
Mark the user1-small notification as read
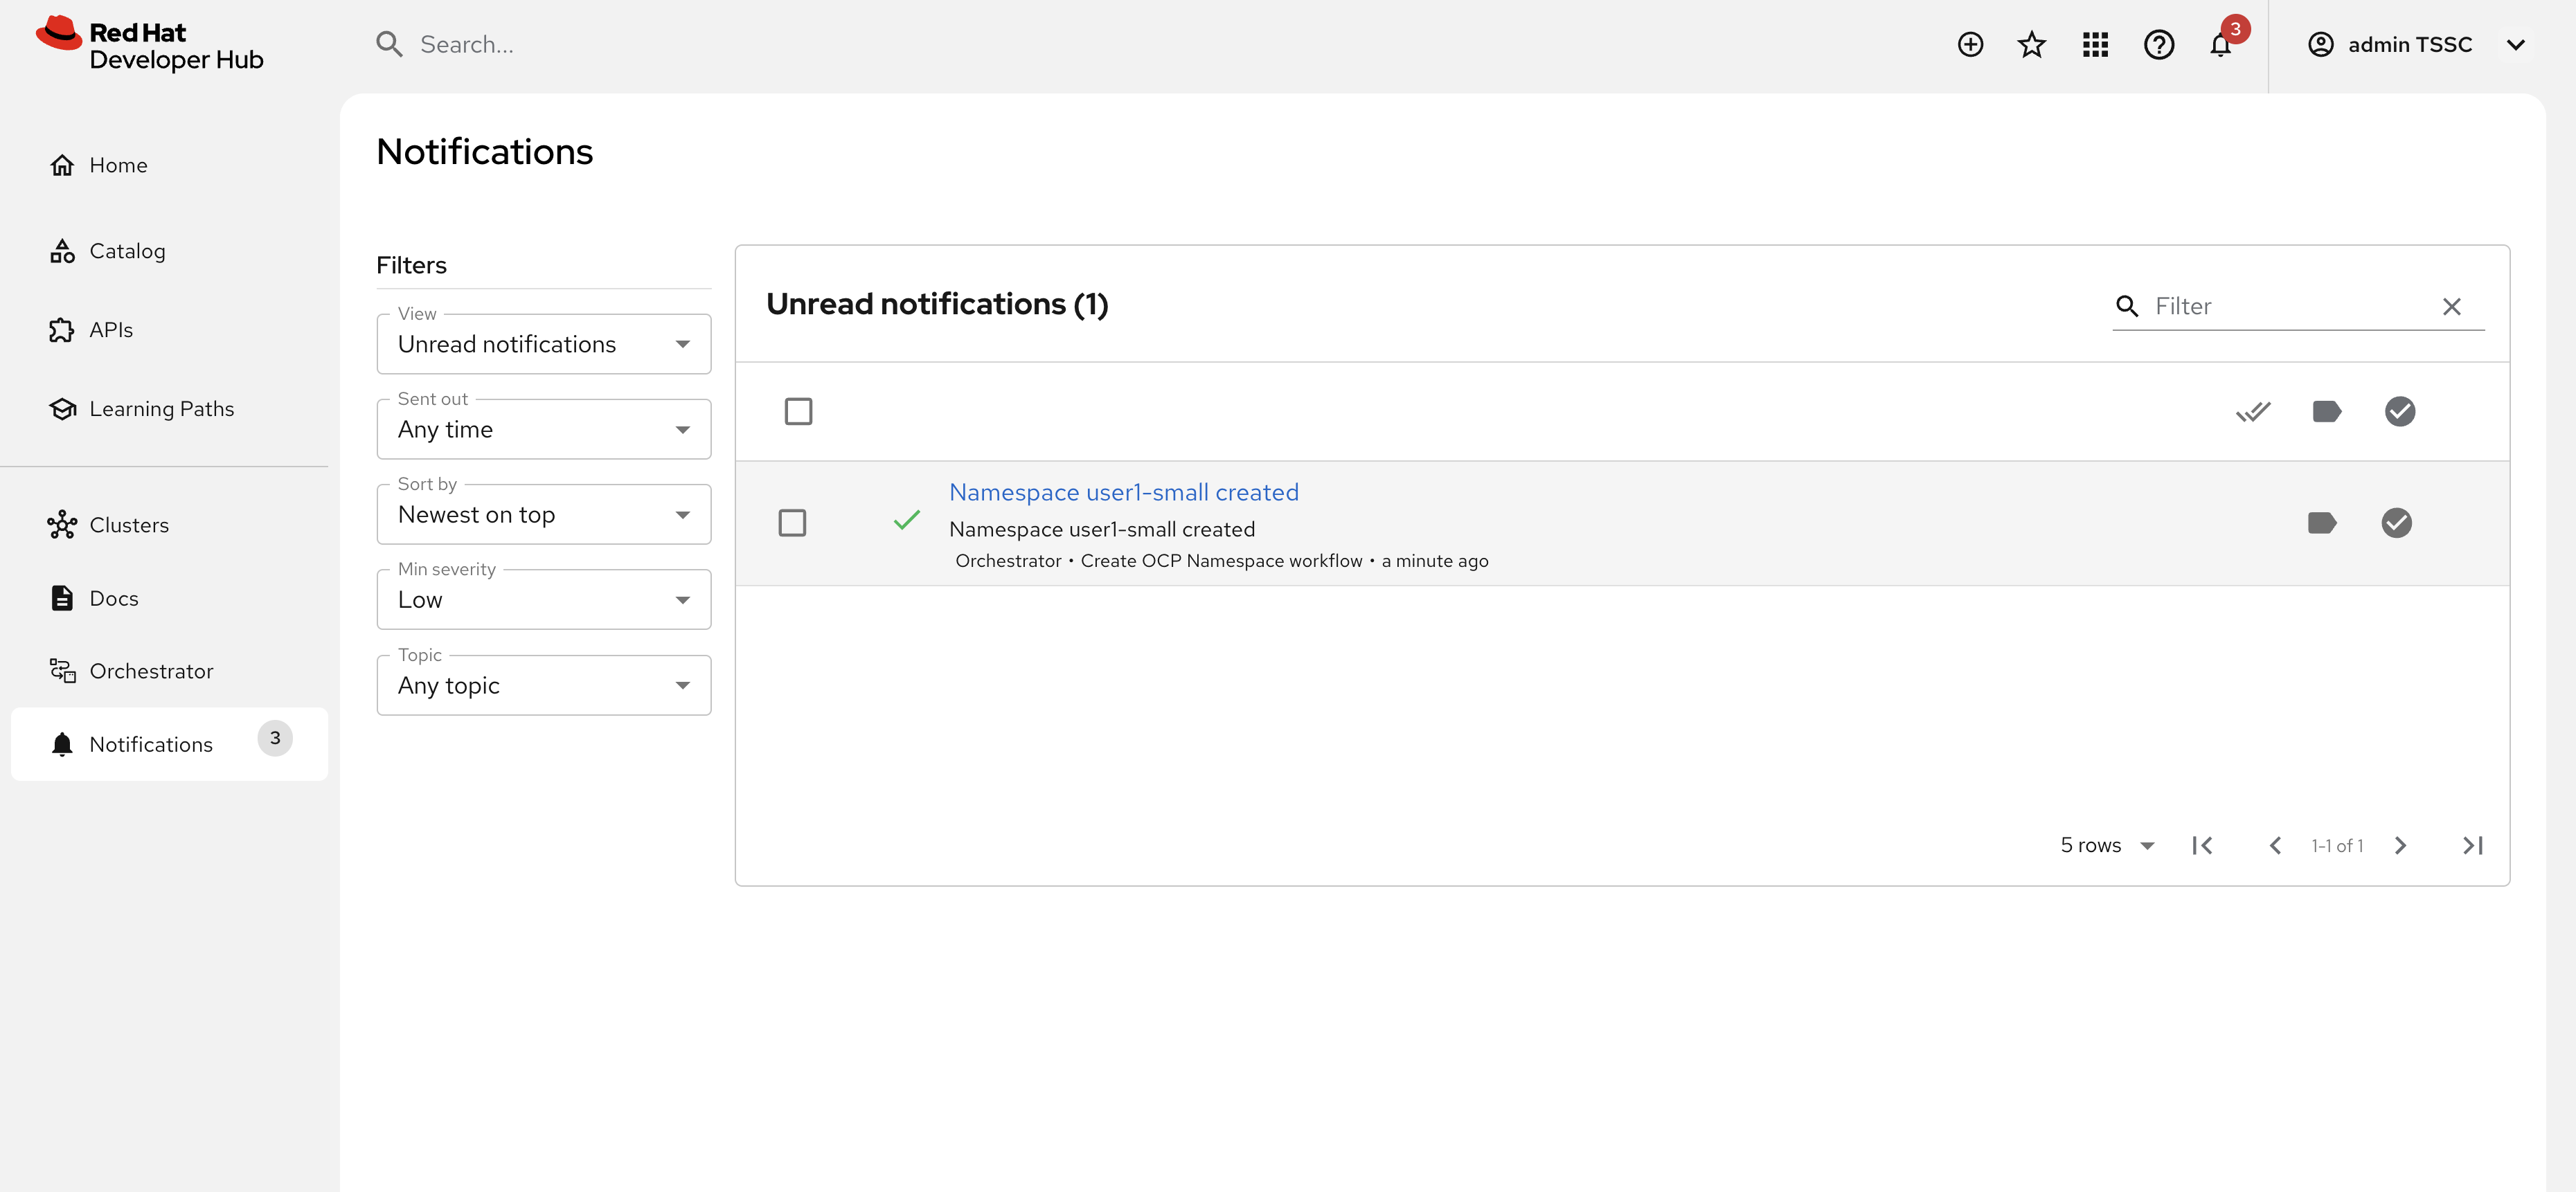[2397, 522]
